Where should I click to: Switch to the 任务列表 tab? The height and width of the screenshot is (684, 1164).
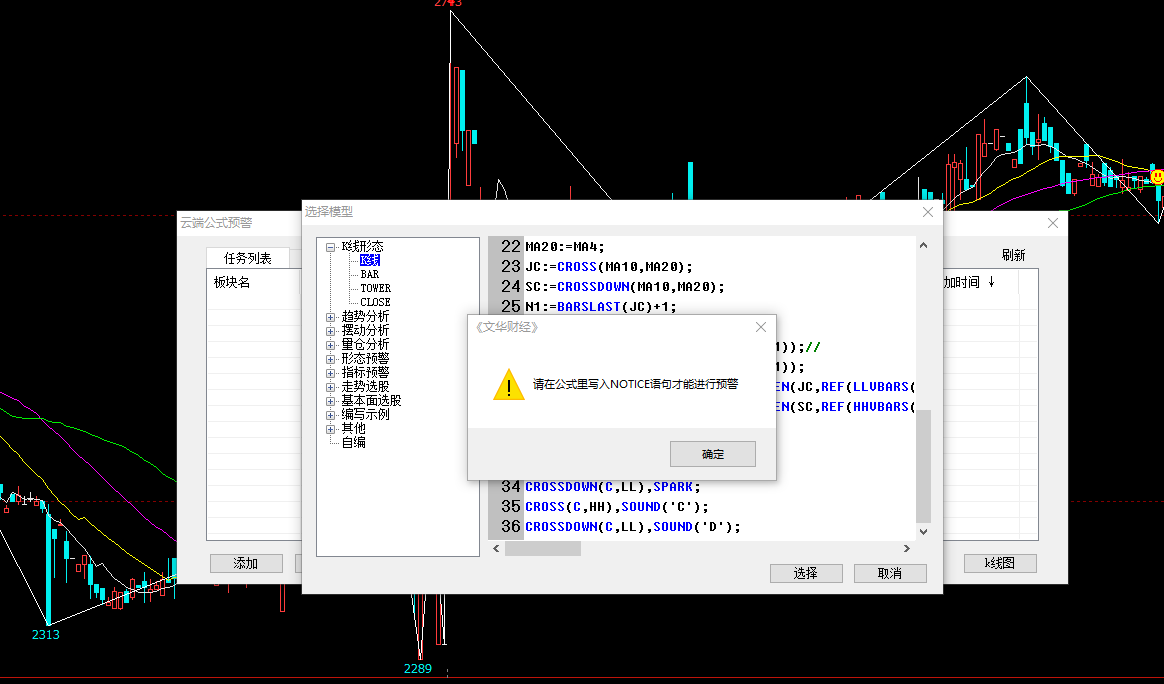(247, 258)
